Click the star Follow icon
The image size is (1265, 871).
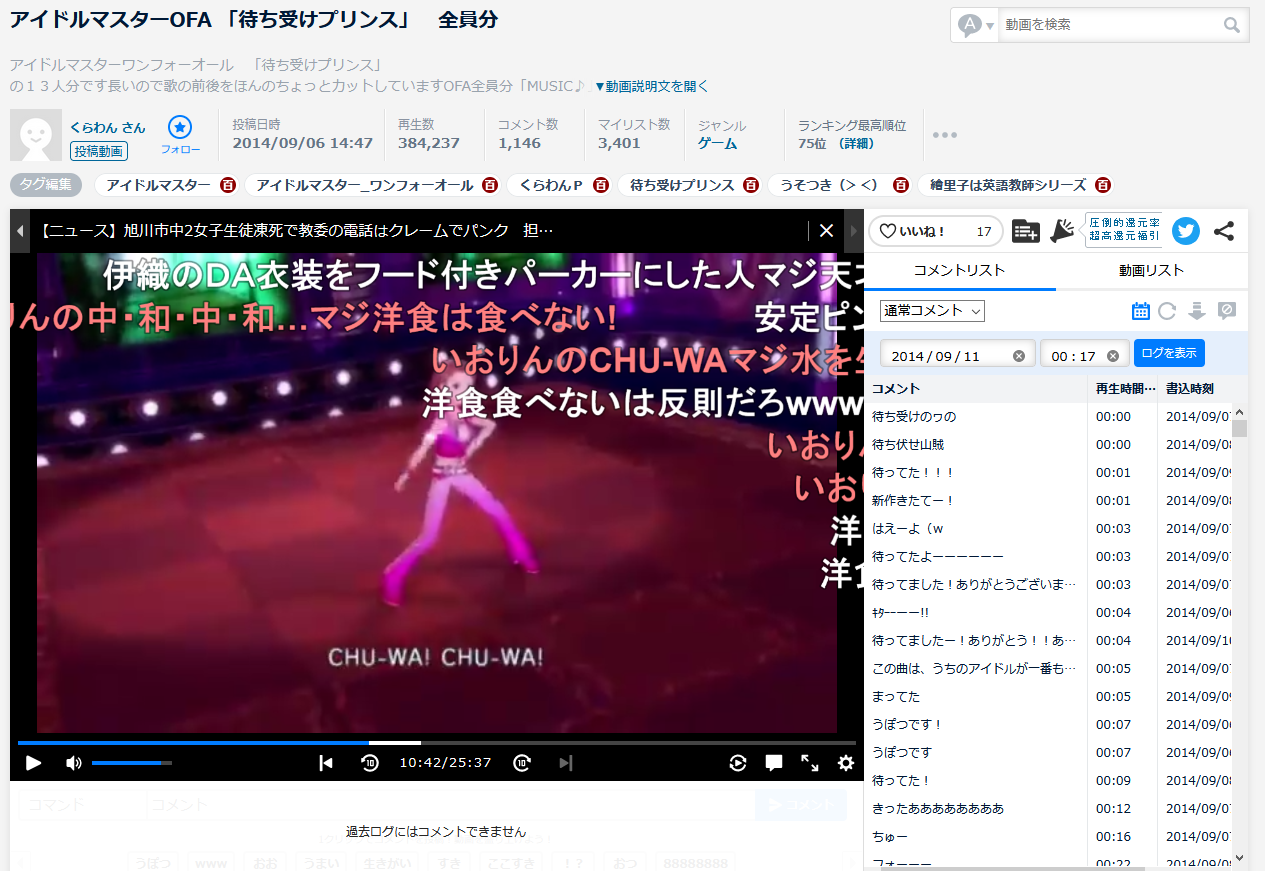coord(180,128)
